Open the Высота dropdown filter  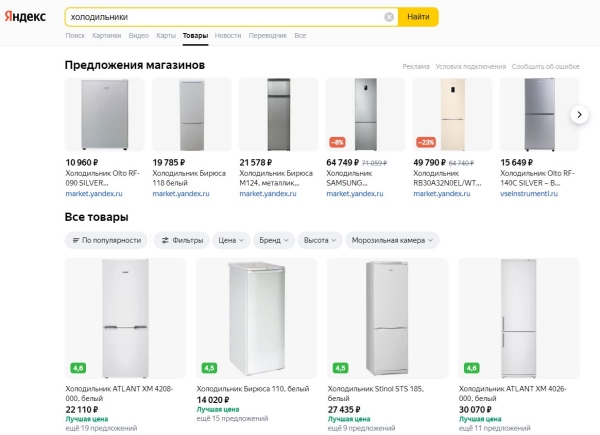tap(320, 240)
